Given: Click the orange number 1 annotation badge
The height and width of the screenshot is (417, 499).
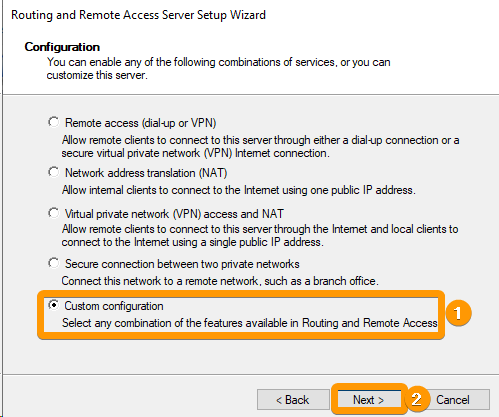Looking at the screenshot, I should coord(458,313).
